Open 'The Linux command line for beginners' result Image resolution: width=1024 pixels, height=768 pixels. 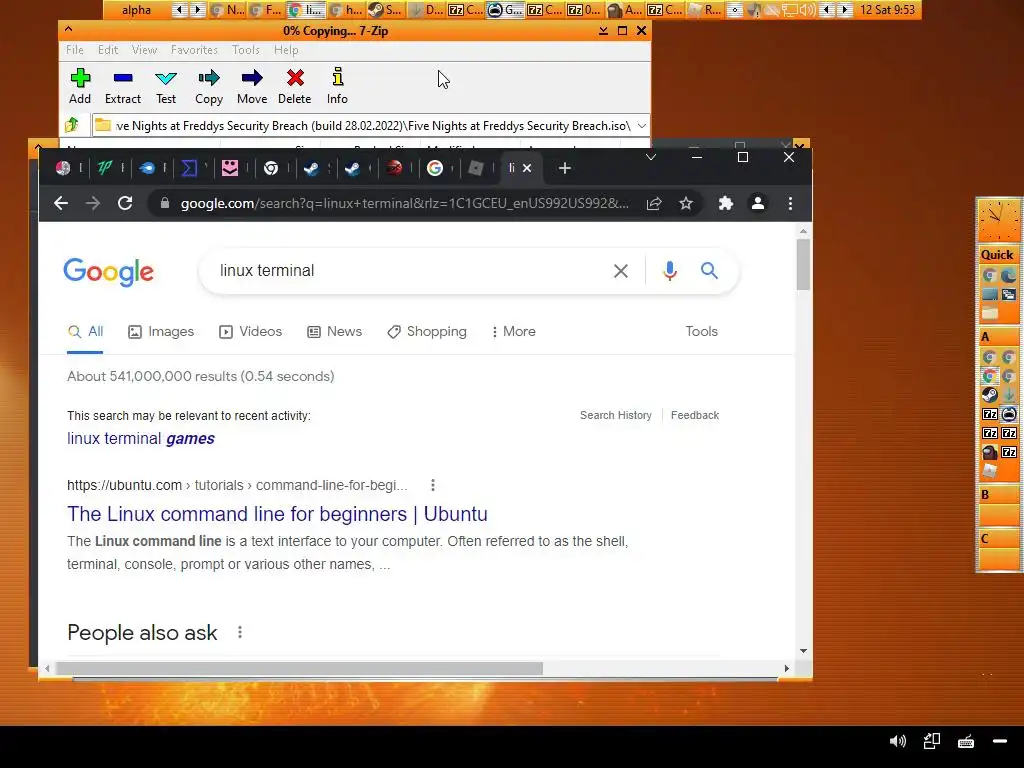tap(277, 514)
